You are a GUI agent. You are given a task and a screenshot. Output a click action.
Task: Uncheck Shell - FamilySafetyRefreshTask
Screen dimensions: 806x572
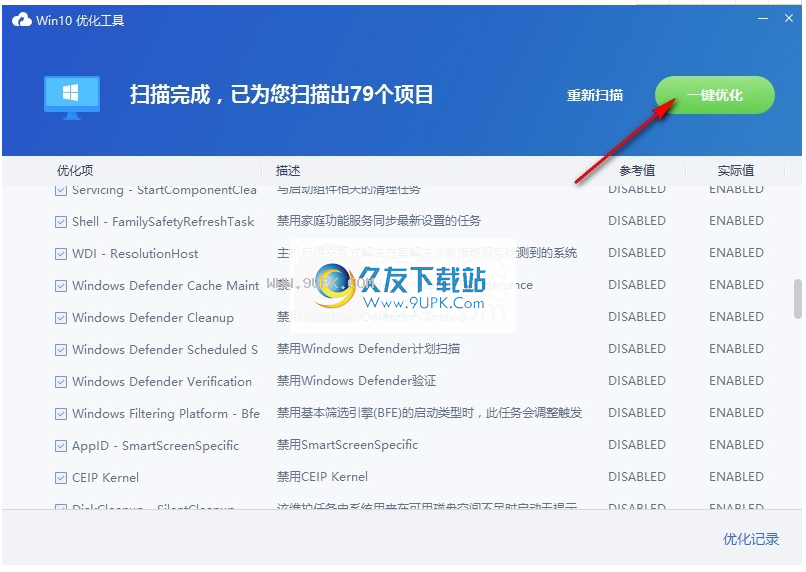pyautogui.click(x=61, y=222)
